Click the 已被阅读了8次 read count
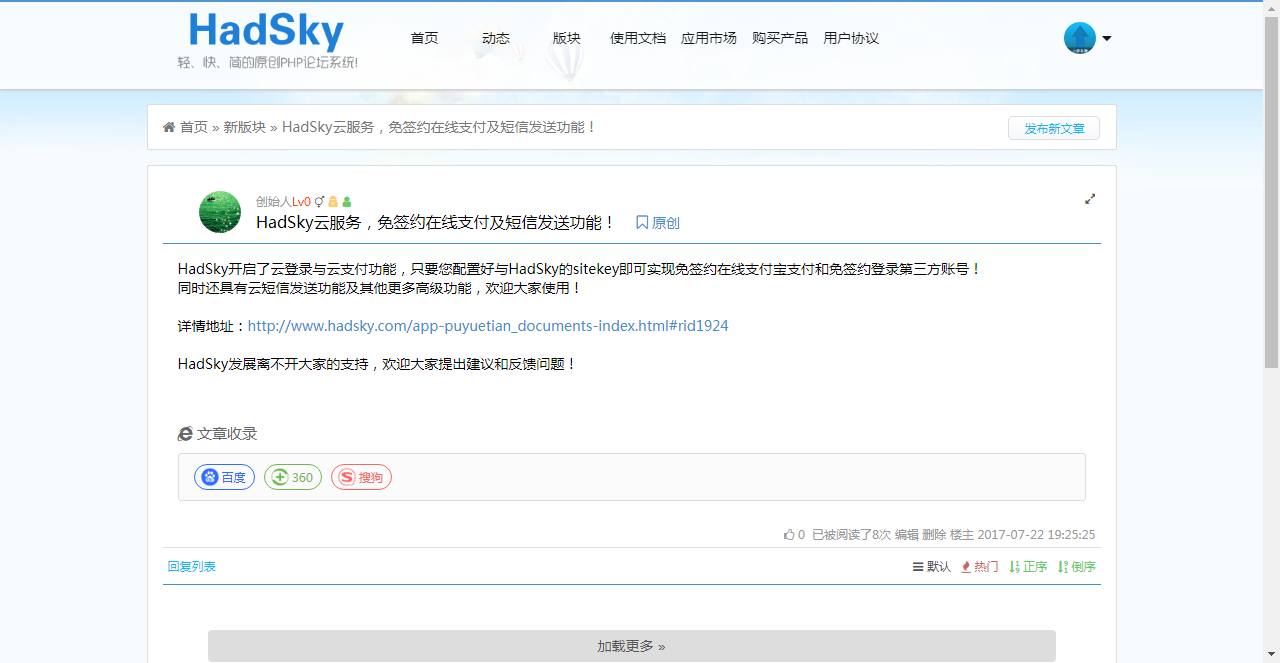The width and height of the screenshot is (1280, 663). pyautogui.click(x=851, y=535)
